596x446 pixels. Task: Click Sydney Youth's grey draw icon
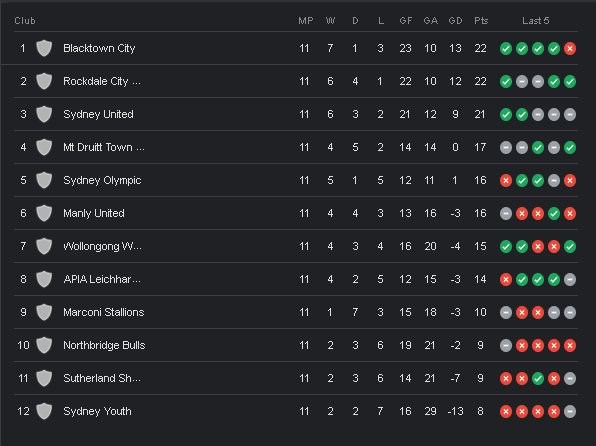tap(570, 411)
